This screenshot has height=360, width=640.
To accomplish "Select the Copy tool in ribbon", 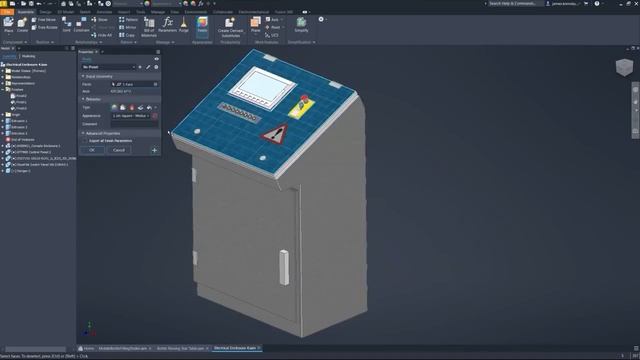I will point(127,35).
